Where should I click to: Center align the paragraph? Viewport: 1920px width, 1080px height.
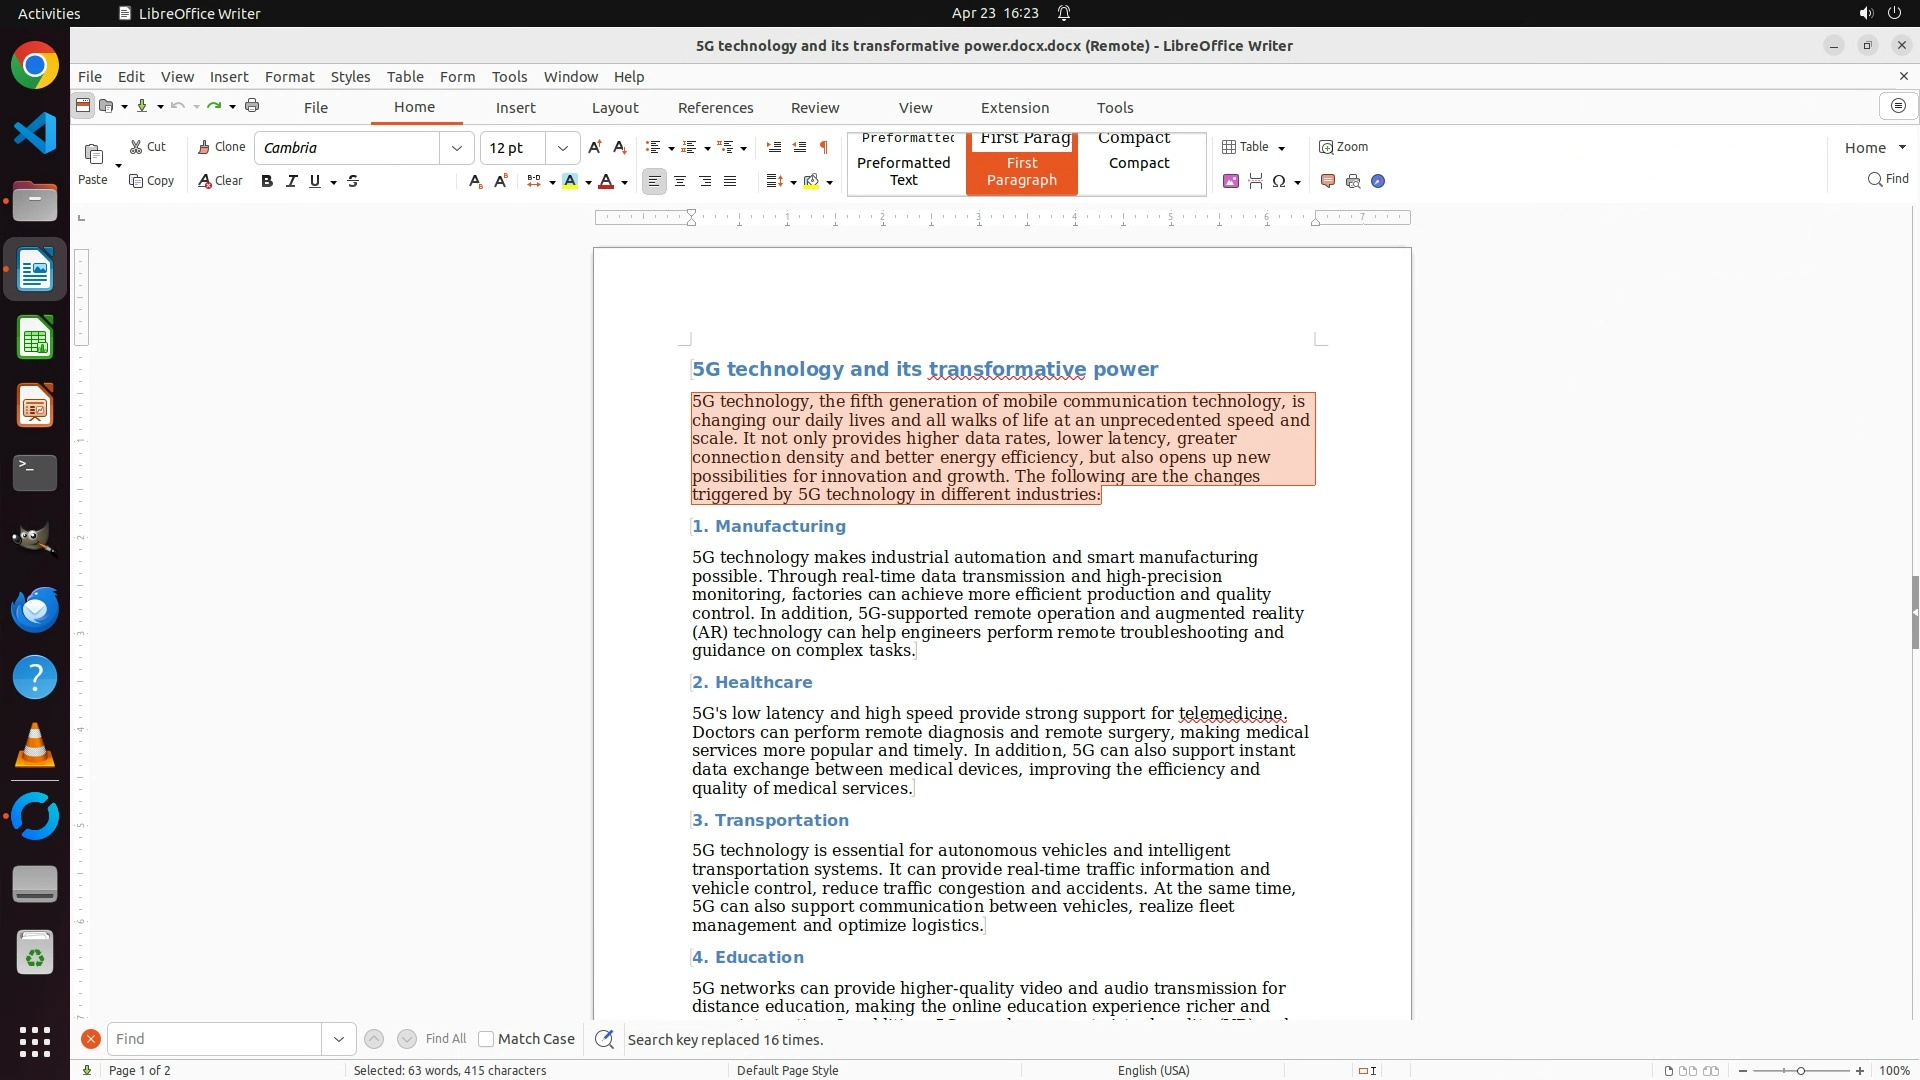(680, 181)
